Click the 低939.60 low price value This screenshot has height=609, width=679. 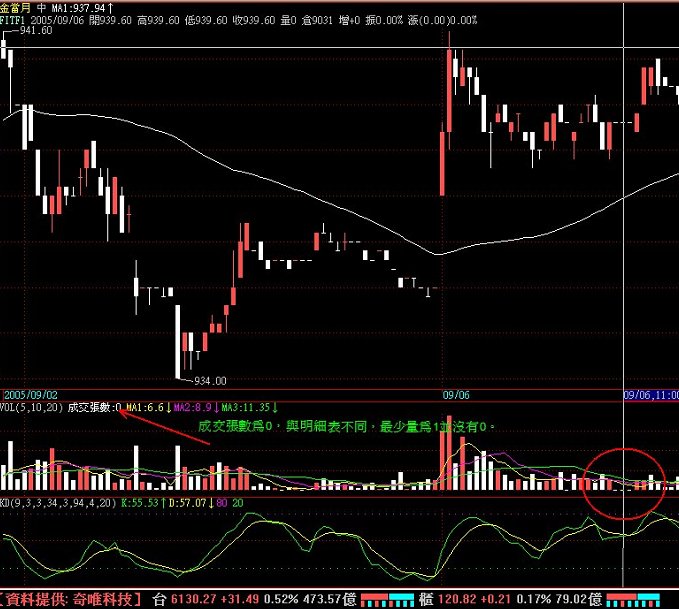point(206,20)
